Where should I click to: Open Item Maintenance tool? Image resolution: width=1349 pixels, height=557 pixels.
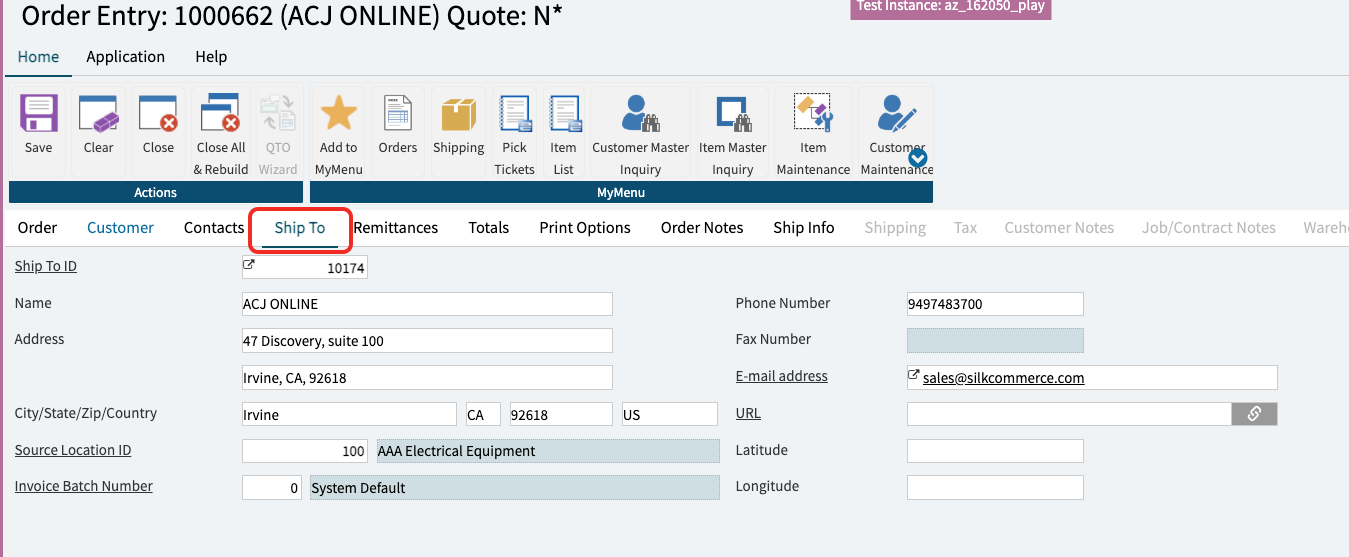[813, 115]
